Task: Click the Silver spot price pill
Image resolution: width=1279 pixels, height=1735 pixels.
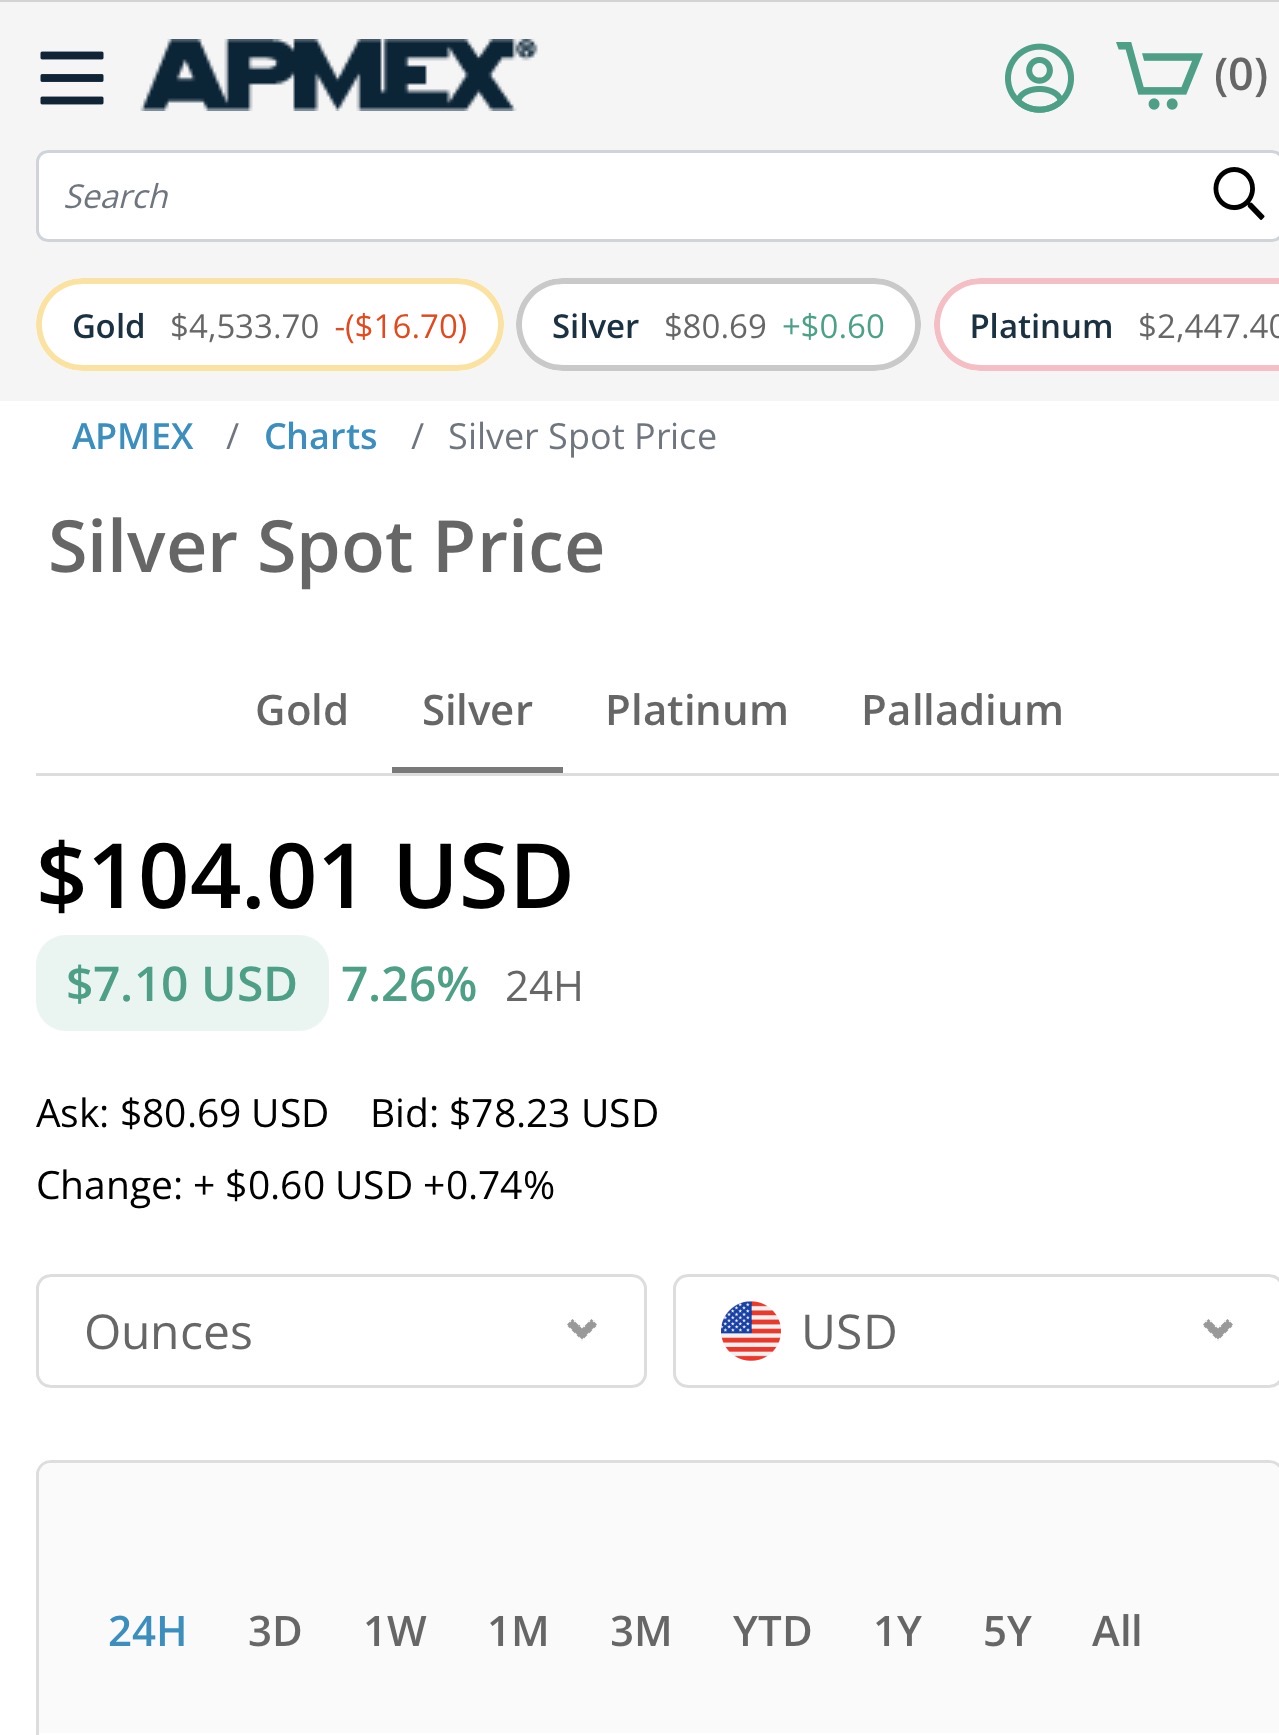Action: pyautogui.click(x=718, y=326)
